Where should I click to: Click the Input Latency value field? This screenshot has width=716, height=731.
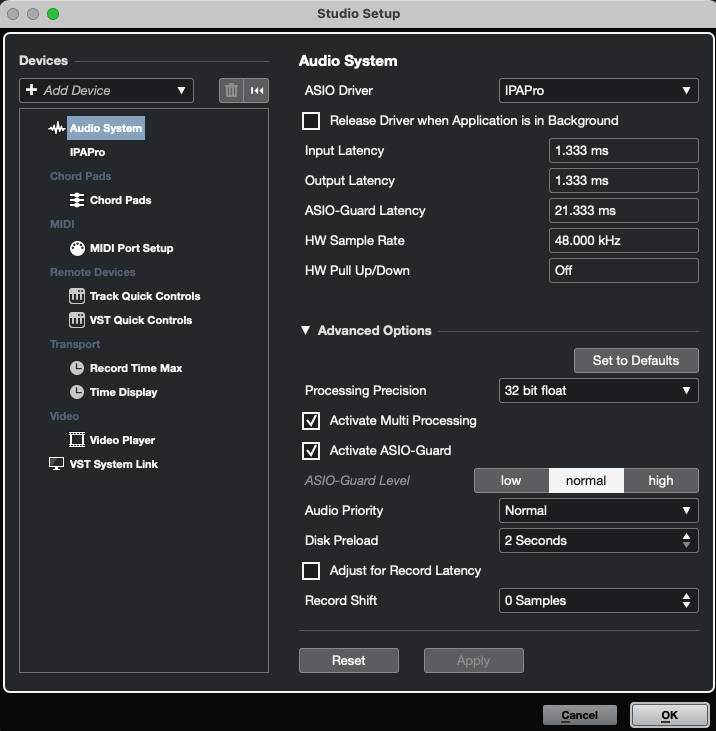point(624,151)
